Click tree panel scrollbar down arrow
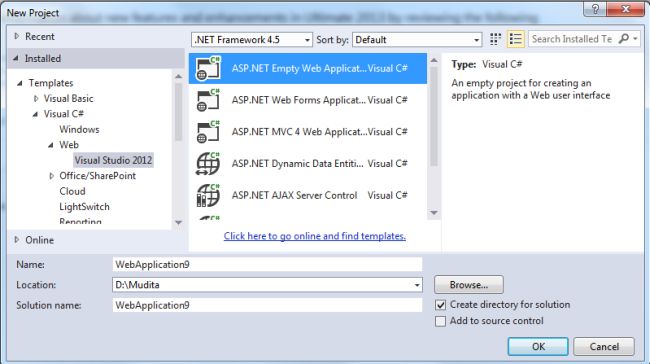 point(178,223)
